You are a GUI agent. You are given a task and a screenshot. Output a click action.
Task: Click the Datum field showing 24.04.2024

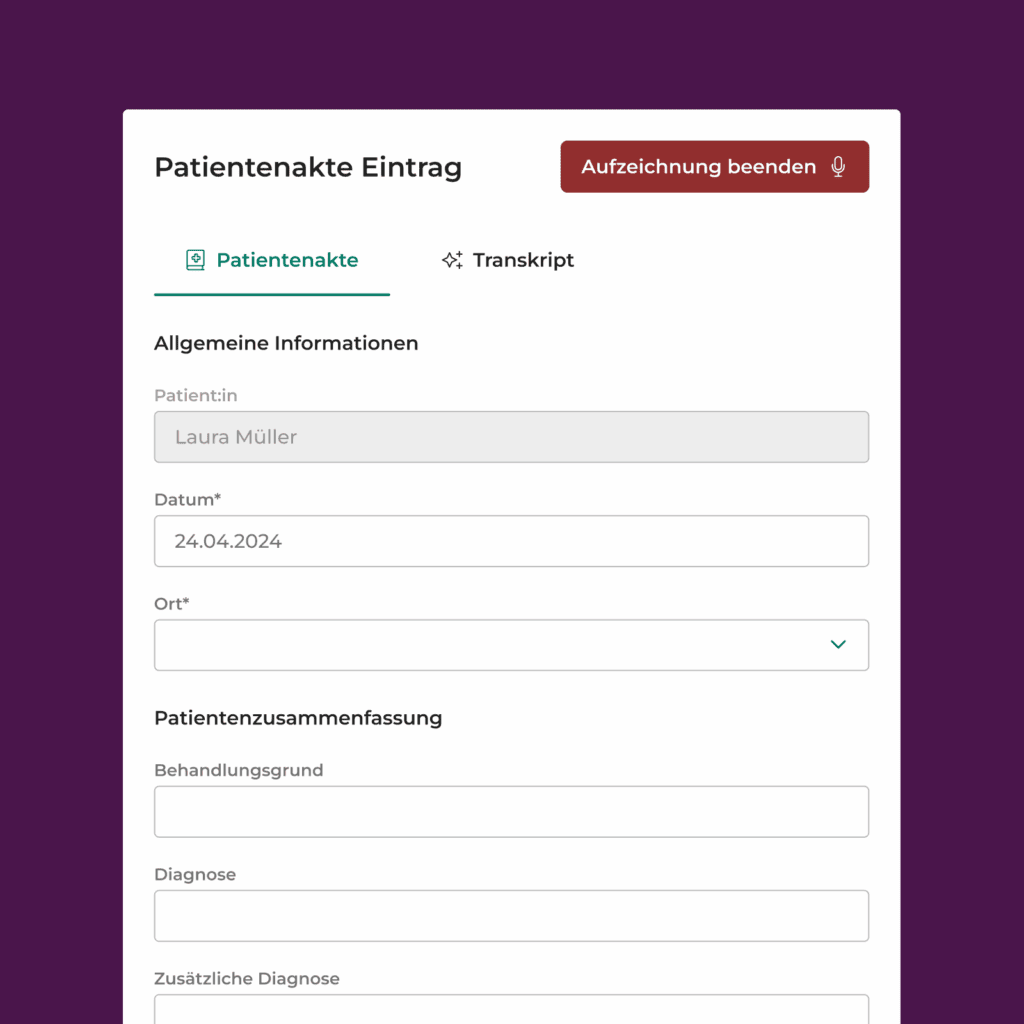point(511,541)
